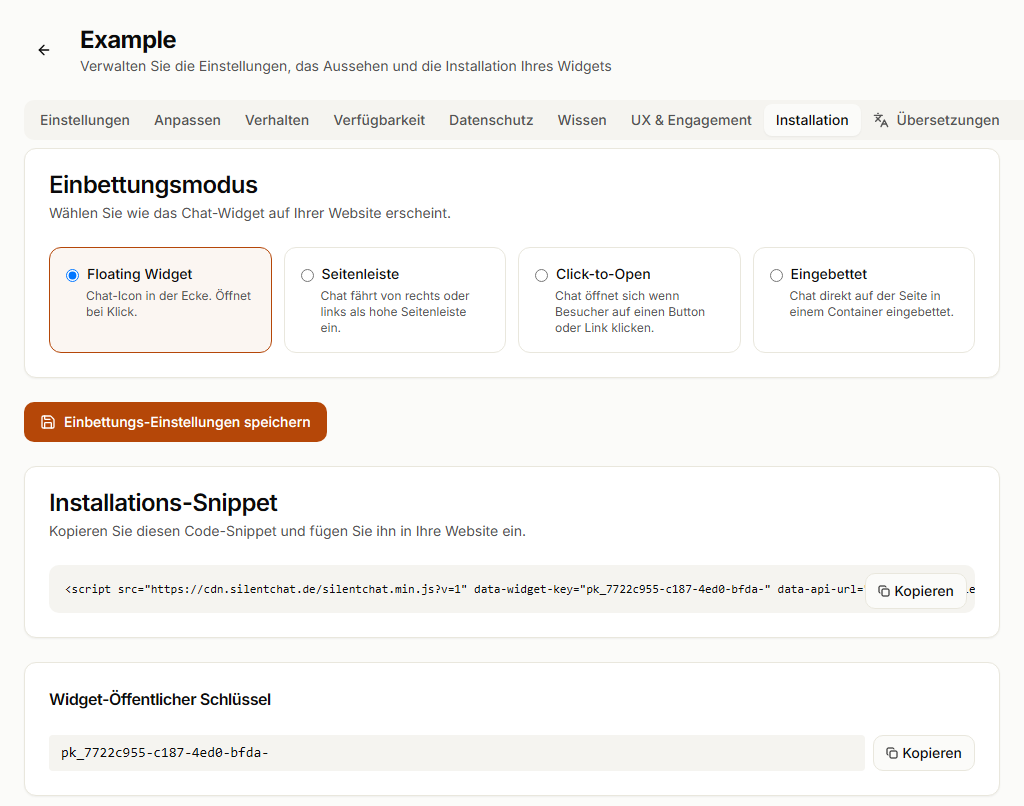1024x806 pixels.
Task: Switch to the Verfügbarkeit tab
Action: 379,120
